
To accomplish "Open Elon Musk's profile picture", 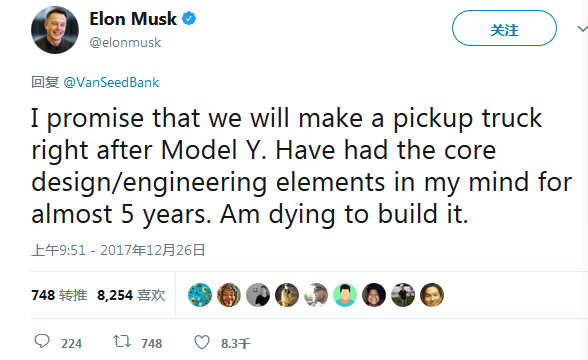I will (55, 30).
